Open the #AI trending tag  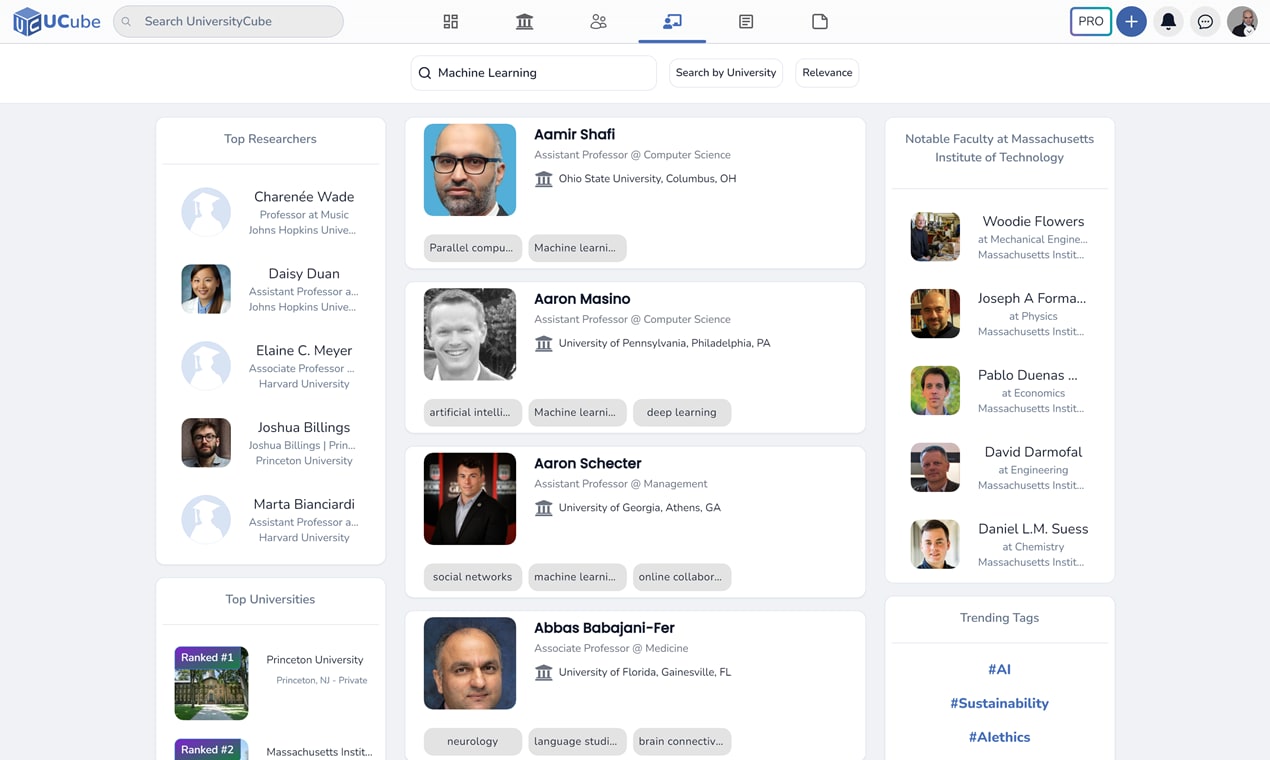tap(999, 669)
